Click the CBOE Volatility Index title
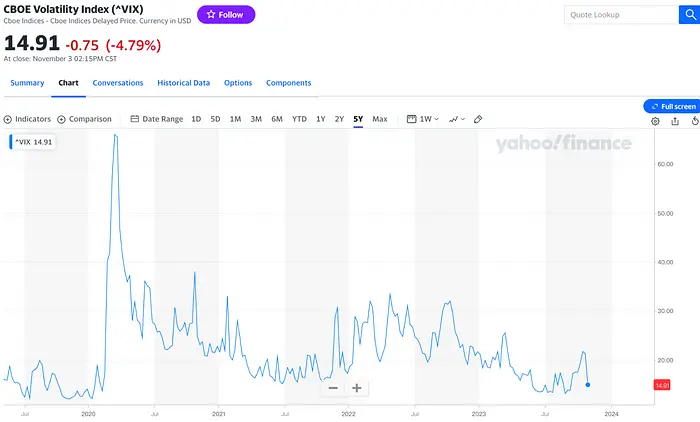This screenshot has width=700, height=422. tap(74, 9)
